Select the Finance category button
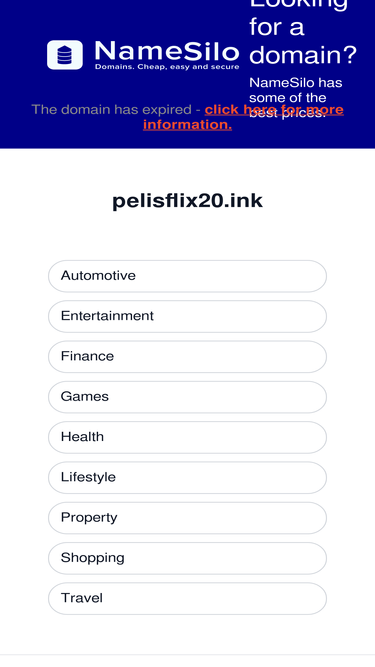 (188, 357)
